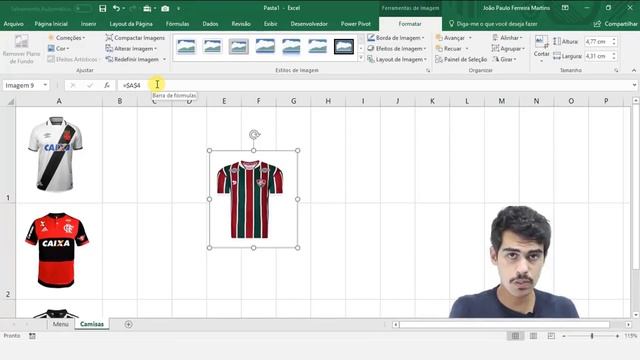Select column H header
640x360 pixels.
[328, 101]
